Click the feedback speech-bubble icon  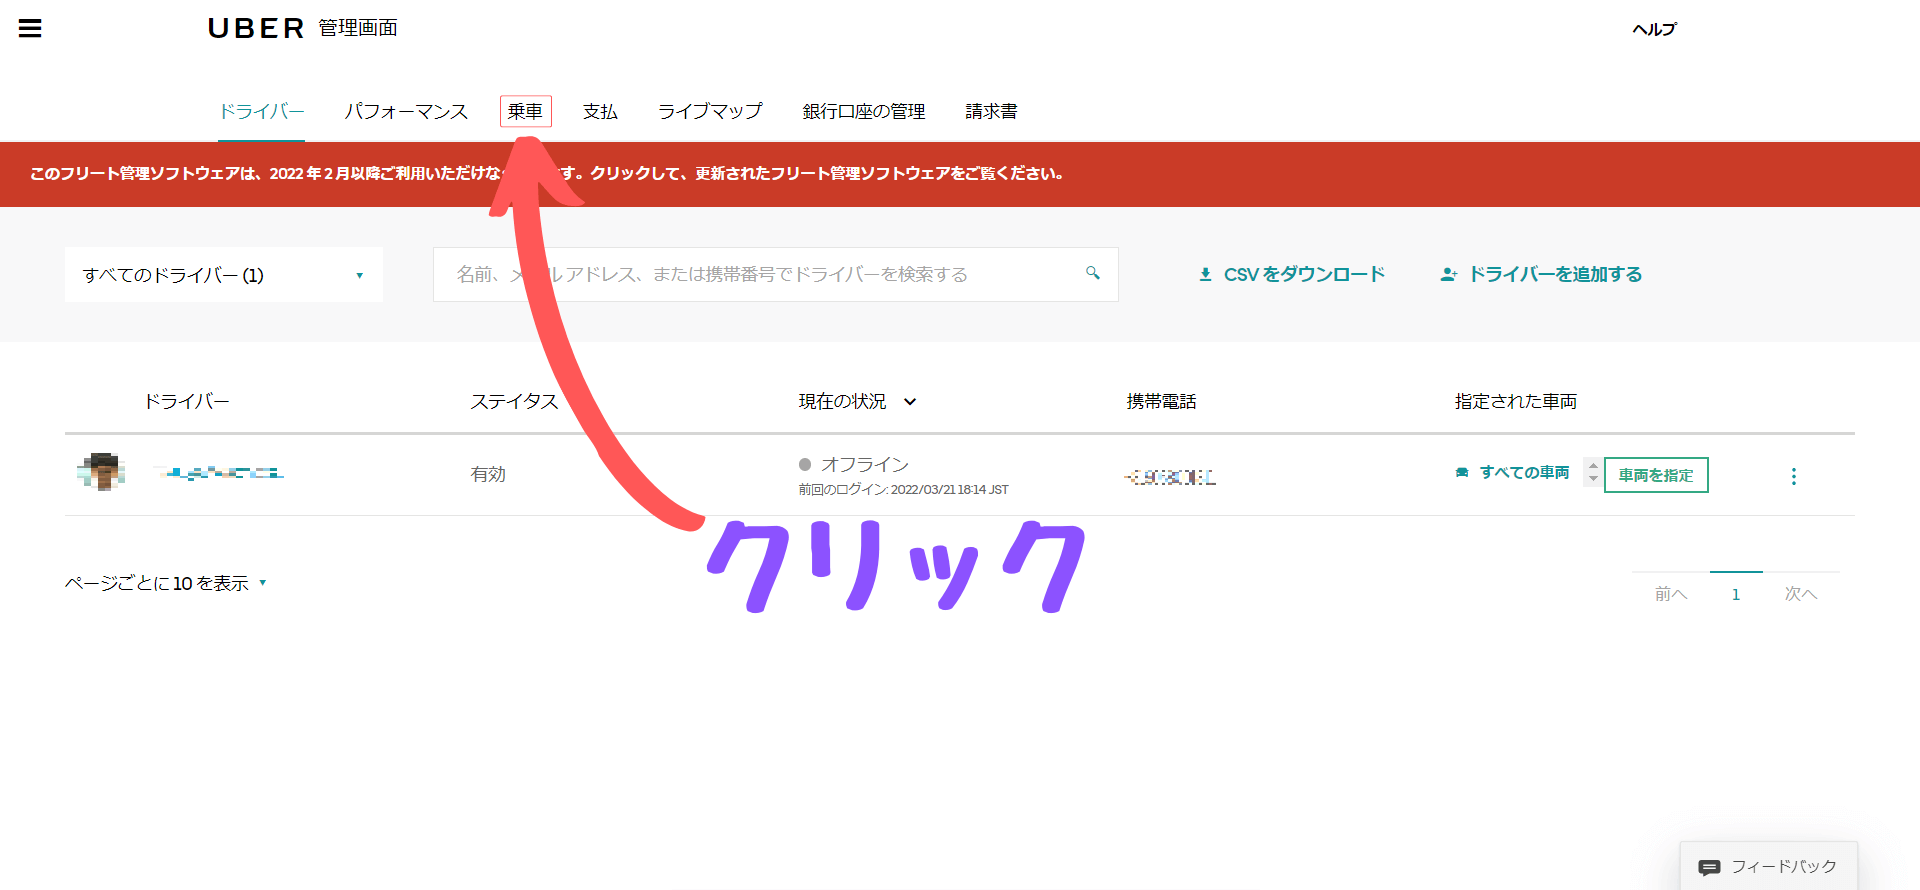point(1709,867)
